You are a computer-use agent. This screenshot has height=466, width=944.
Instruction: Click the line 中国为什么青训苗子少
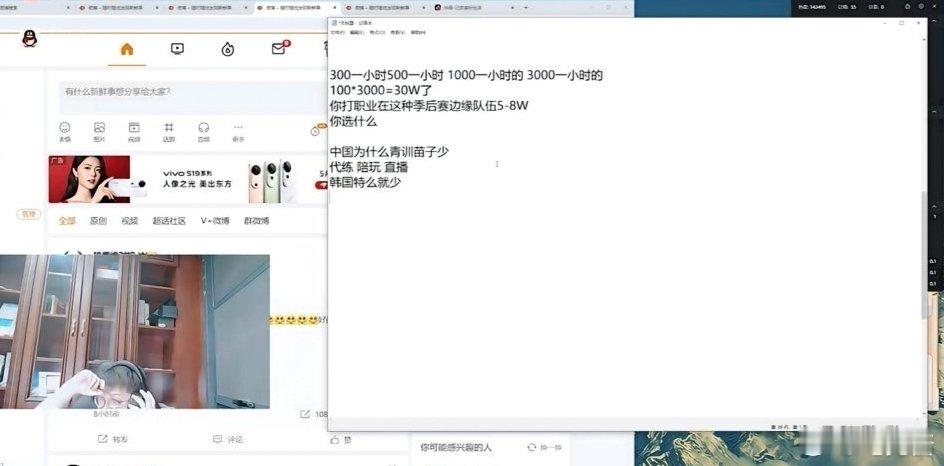tap(390, 152)
